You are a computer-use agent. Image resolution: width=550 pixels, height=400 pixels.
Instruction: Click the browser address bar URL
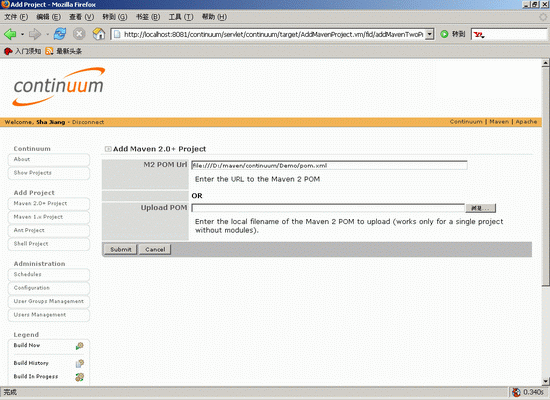click(x=273, y=34)
